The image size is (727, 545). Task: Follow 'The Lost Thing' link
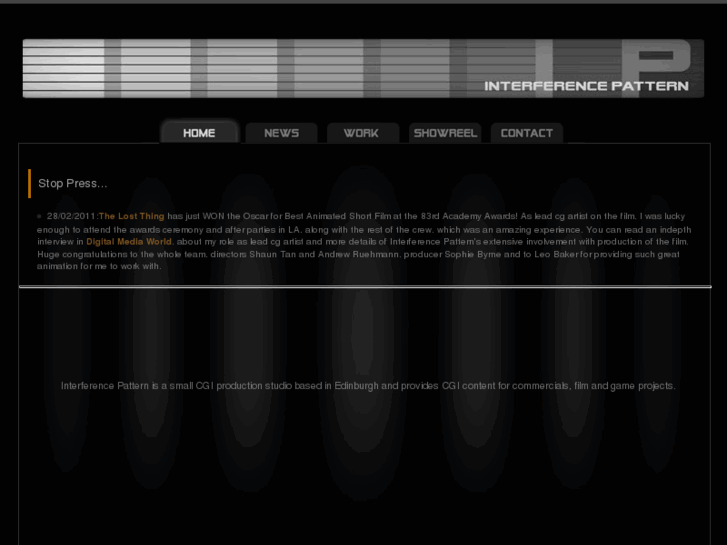click(132, 216)
